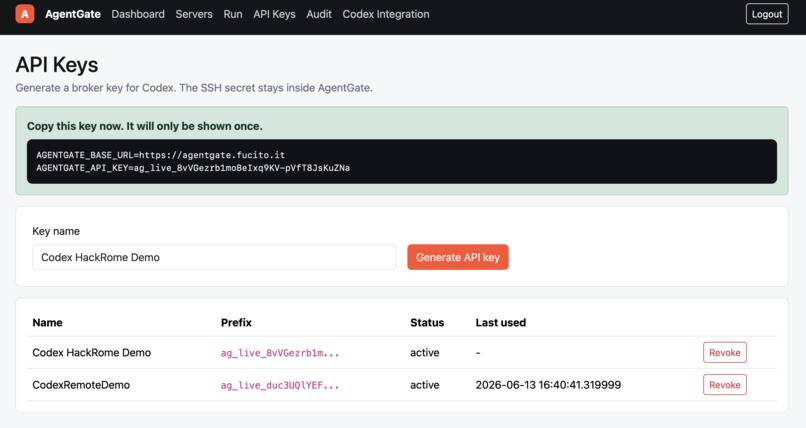Click the Name column header
Viewport: 806px width, 428px height.
[x=47, y=323]
